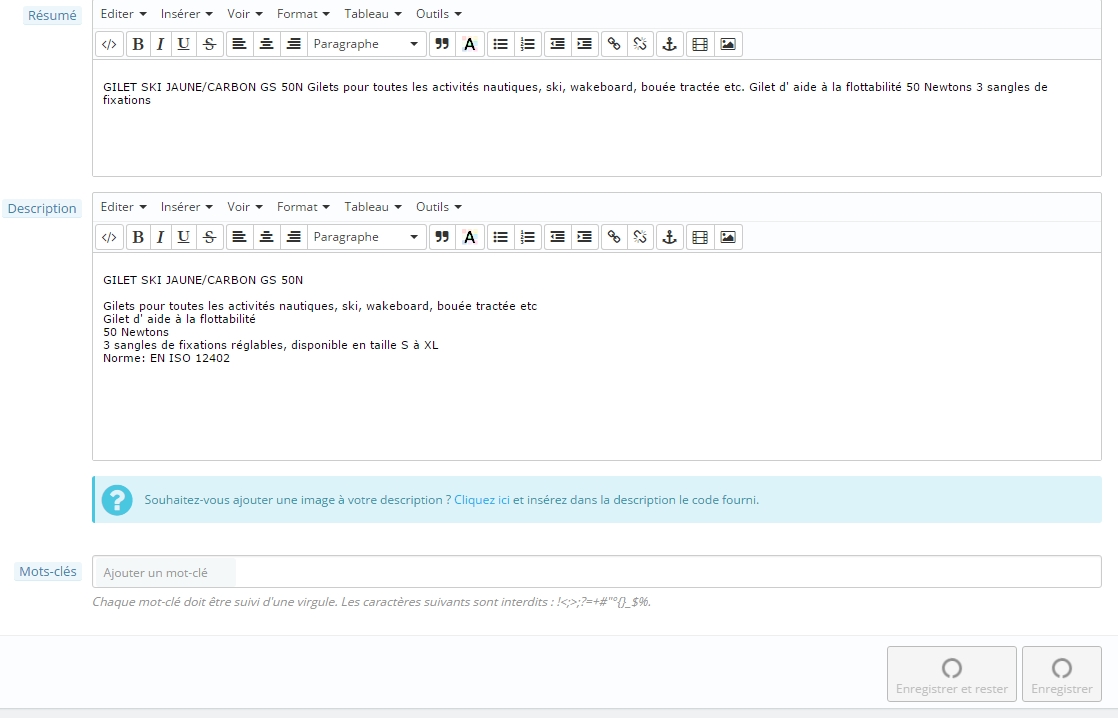Center align text in Description editor
This screenshot has width=1118, height=718.
267,237
